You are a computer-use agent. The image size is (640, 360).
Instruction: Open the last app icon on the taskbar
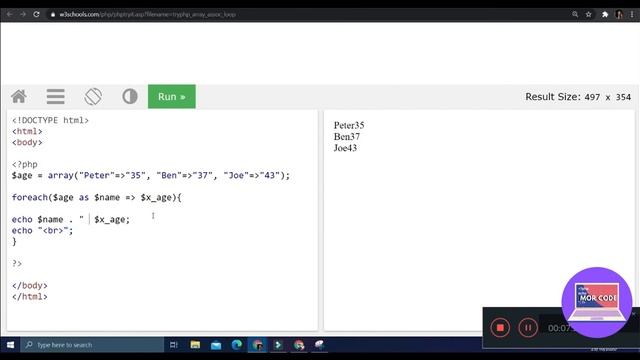320,345
